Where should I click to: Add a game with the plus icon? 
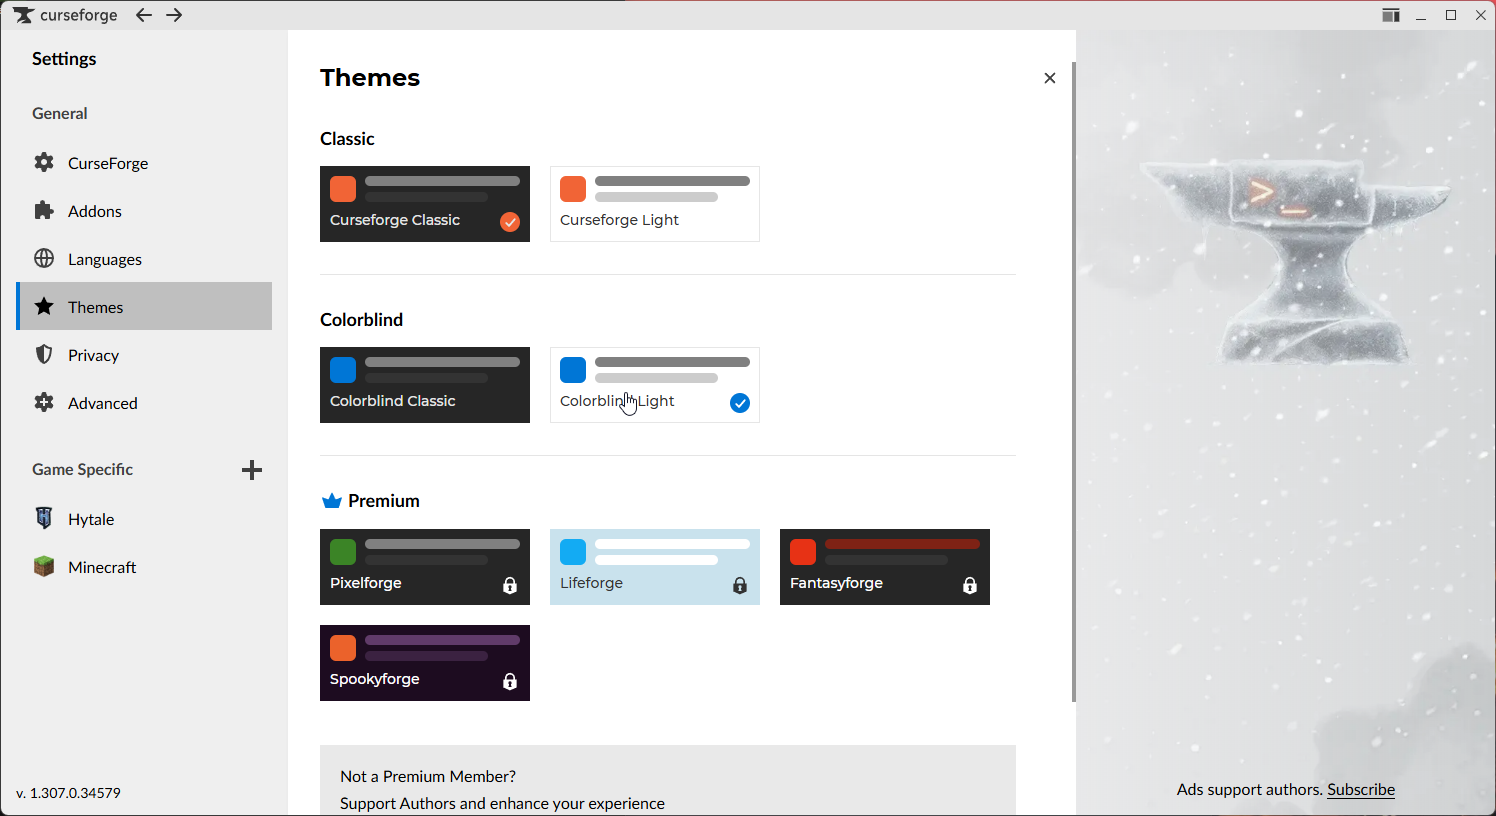click(x=252, y=470)
